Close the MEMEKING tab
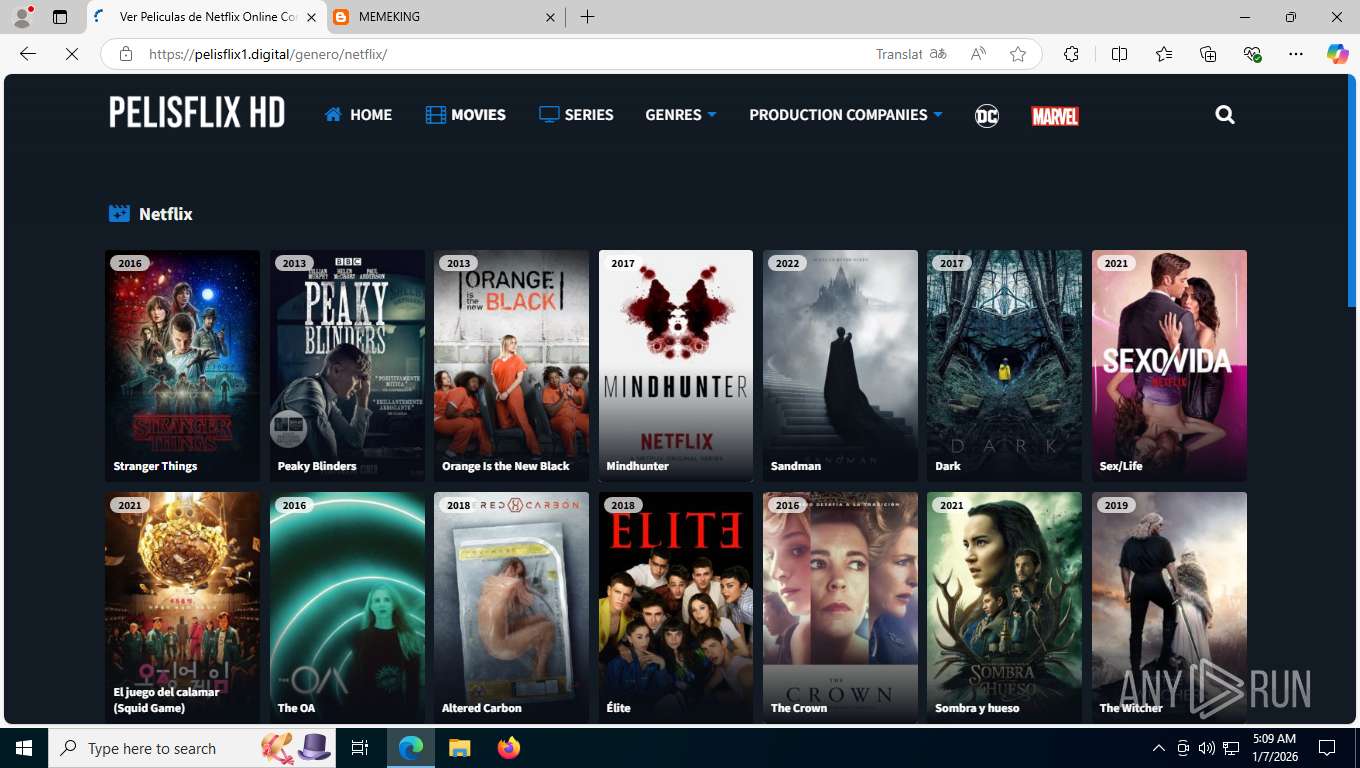Screen dimensions: 1360x768 pyautogui.click(x=550, y=17)
